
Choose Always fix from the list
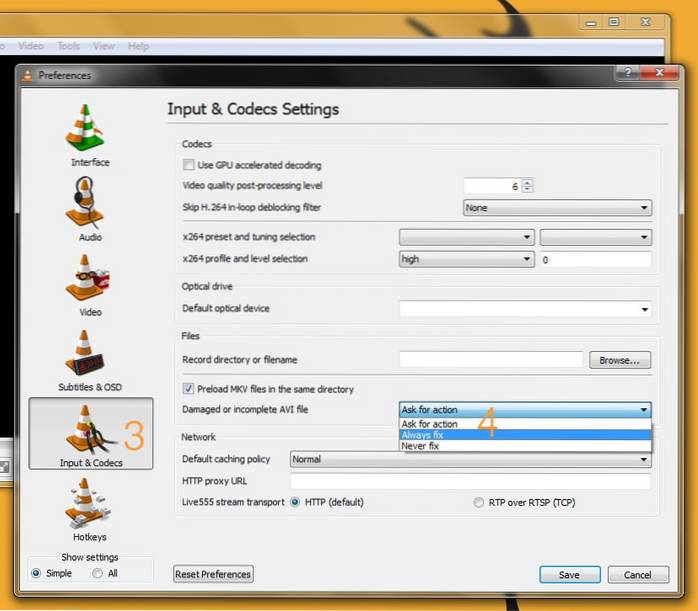[x=524, y=435]
